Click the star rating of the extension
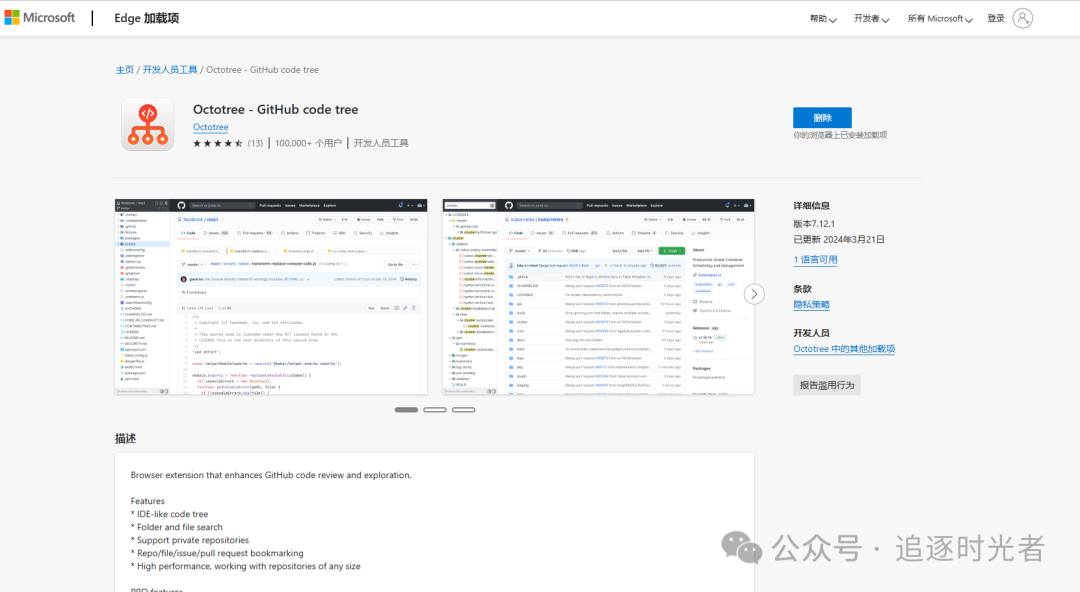This screenshot has height=592, width=1080. 218,143
